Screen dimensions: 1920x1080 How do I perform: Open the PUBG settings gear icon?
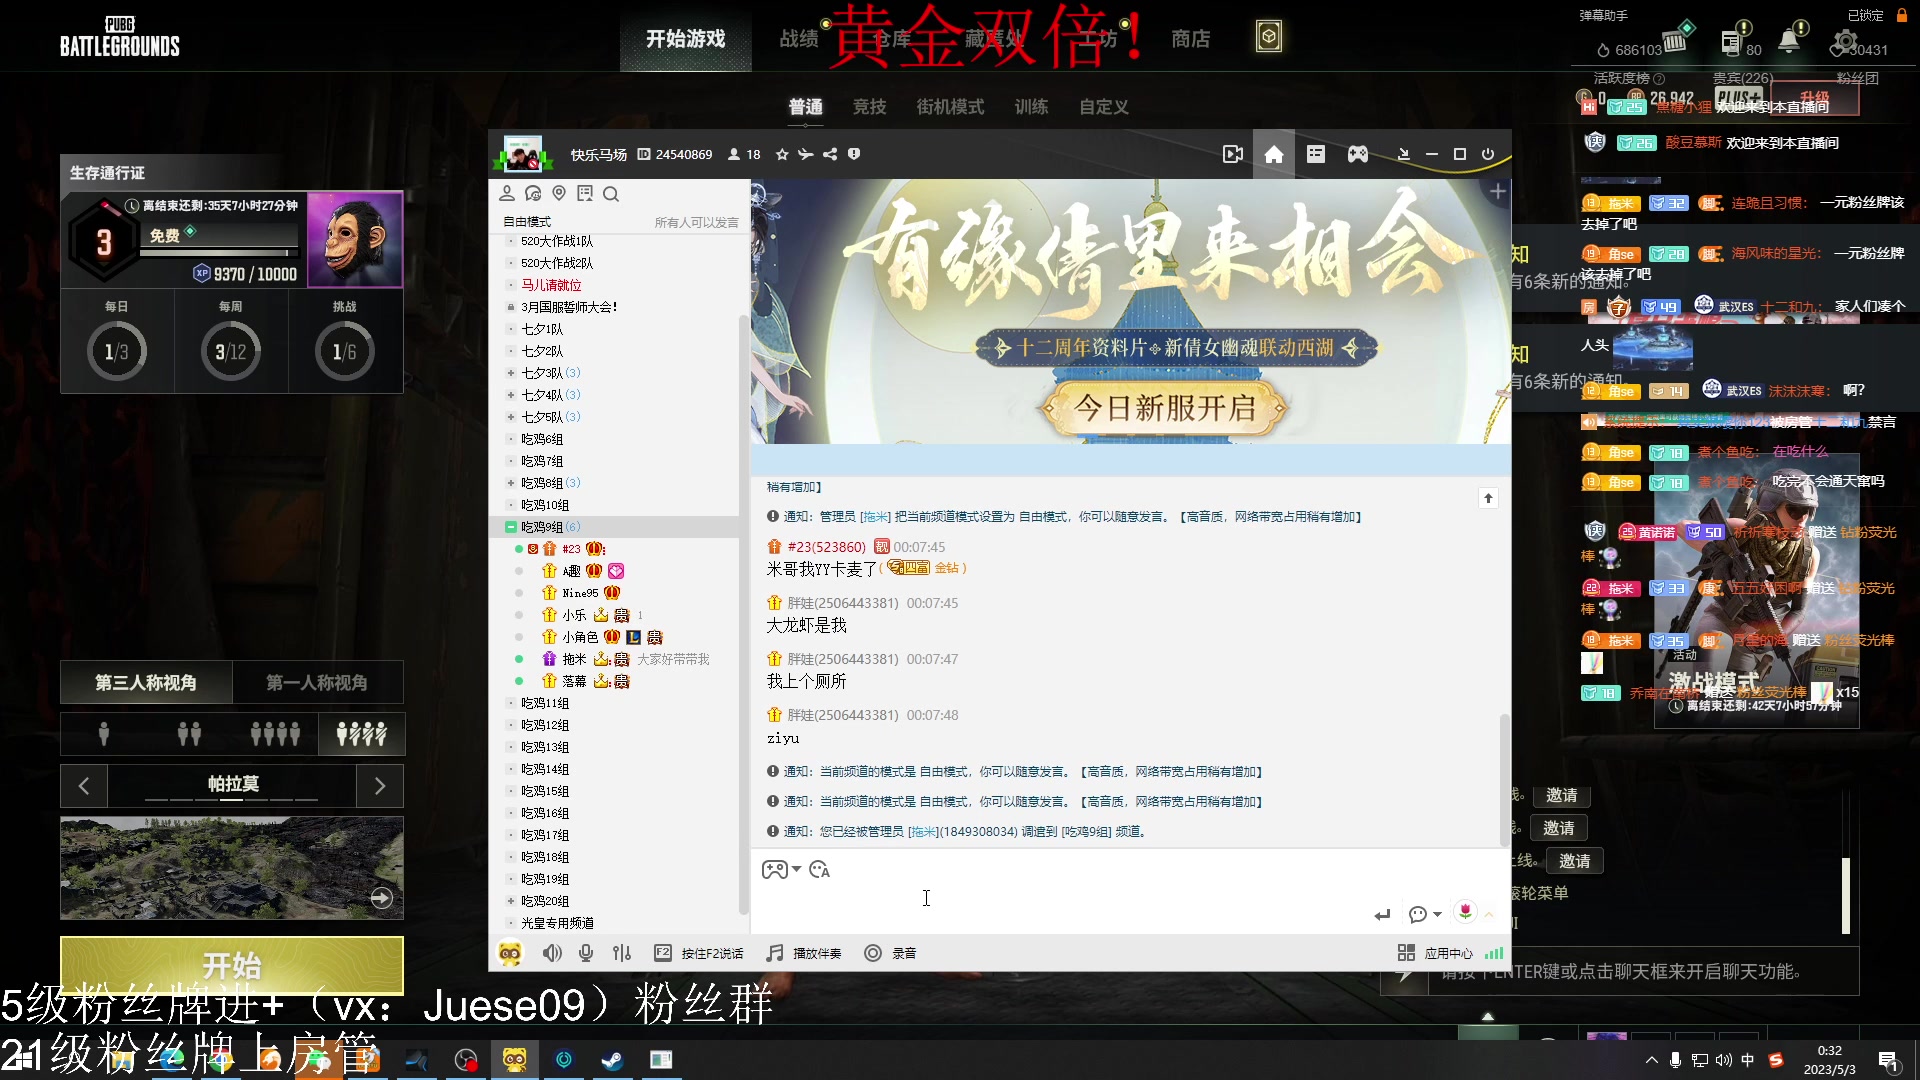[1845, 42]
